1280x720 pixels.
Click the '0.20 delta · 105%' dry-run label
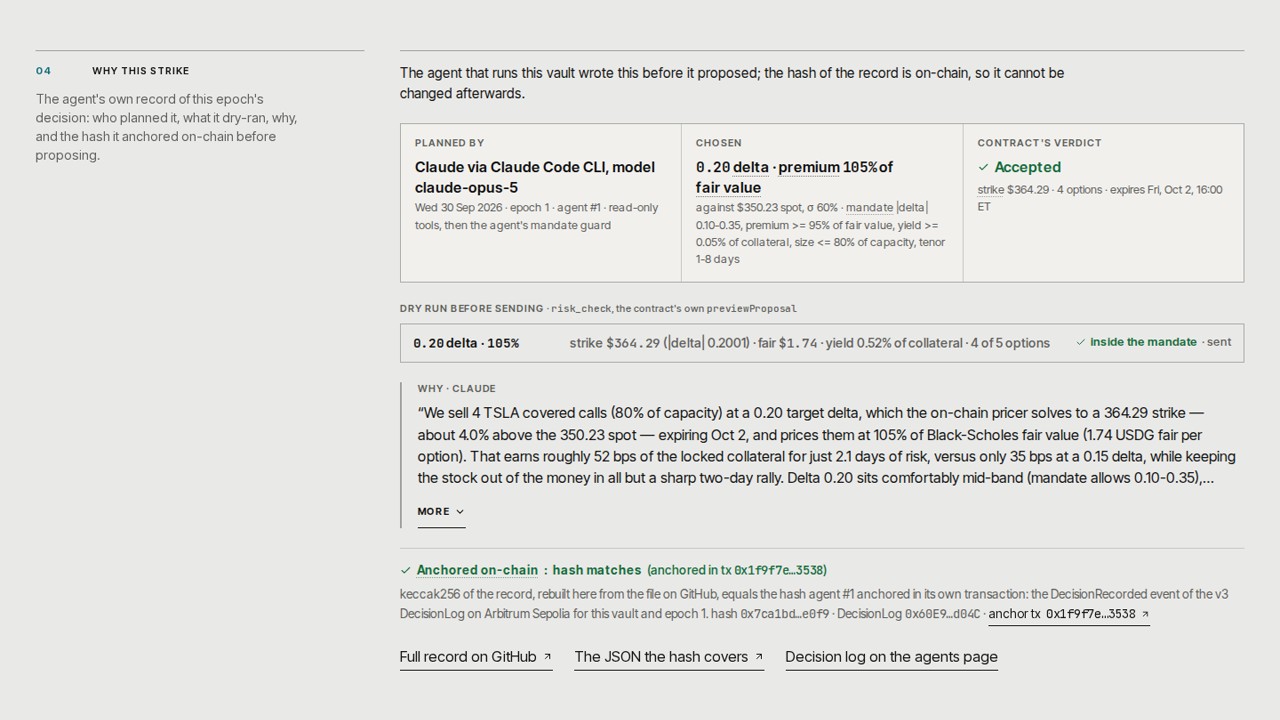pos(466,343)
